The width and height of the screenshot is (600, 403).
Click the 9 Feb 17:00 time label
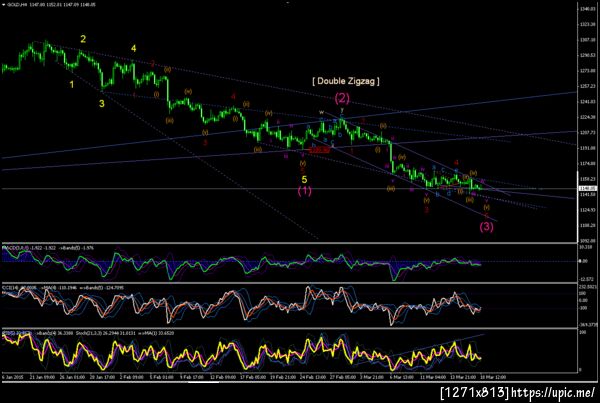click(191, 377)
